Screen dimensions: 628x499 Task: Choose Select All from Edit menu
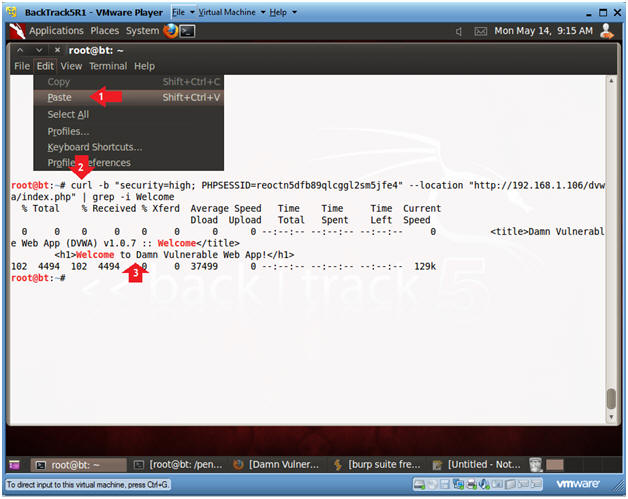point(129,115)
